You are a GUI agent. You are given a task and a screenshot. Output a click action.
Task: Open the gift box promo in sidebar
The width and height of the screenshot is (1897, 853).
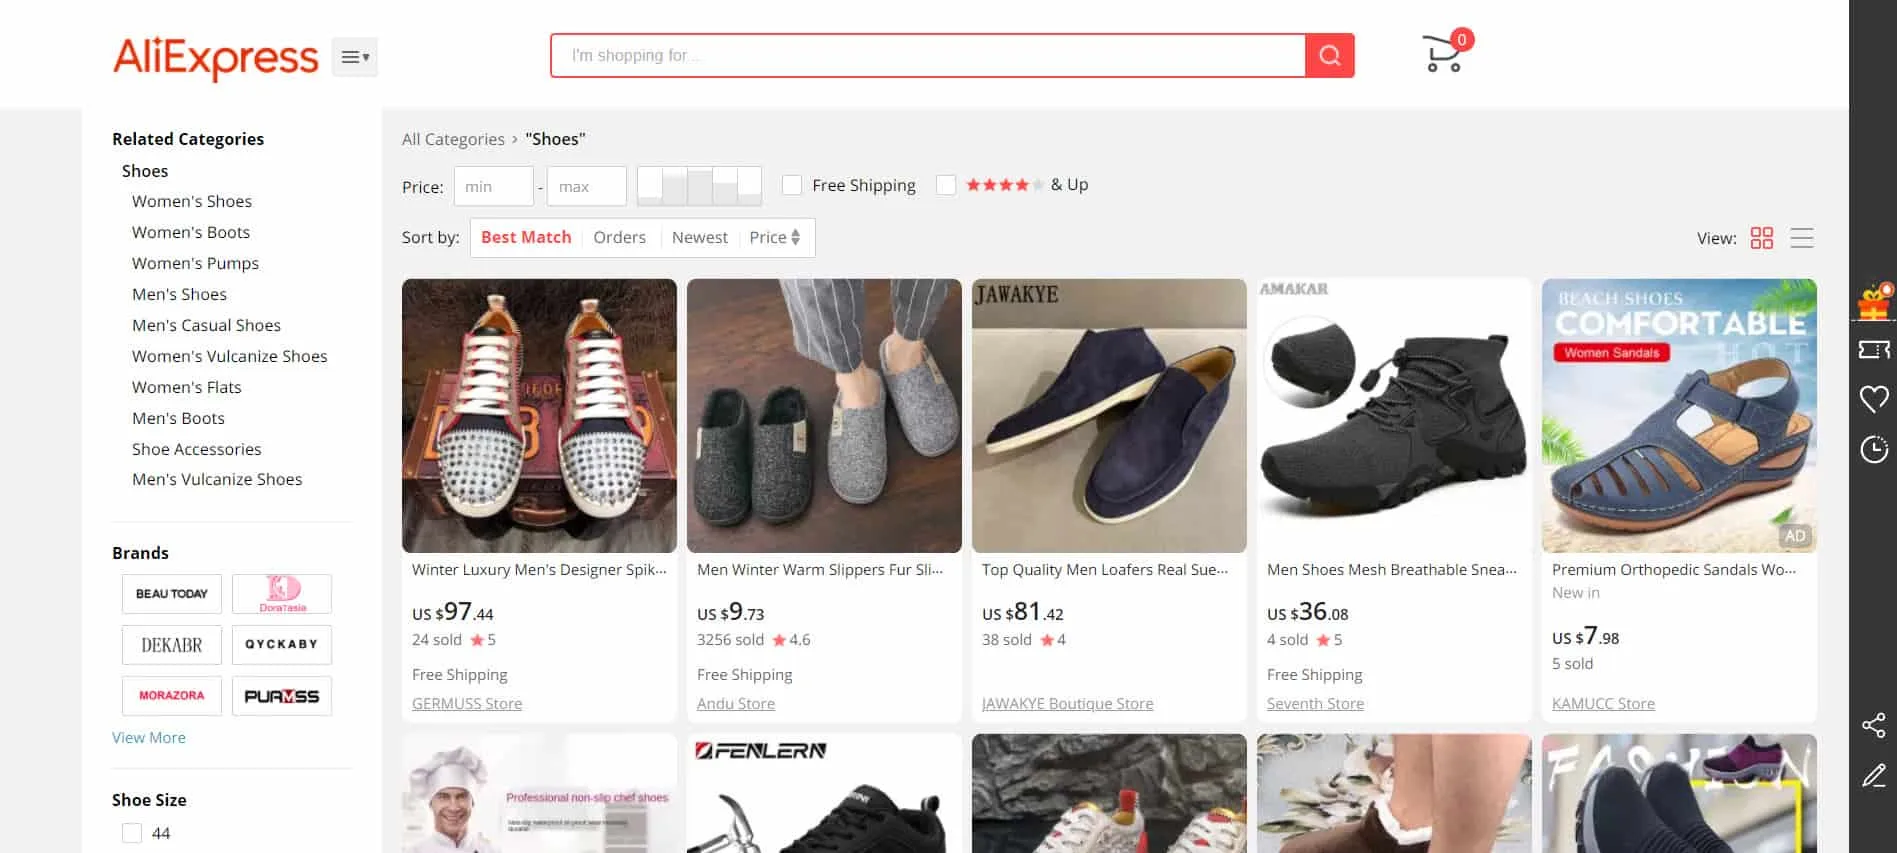pos(1873,303)
